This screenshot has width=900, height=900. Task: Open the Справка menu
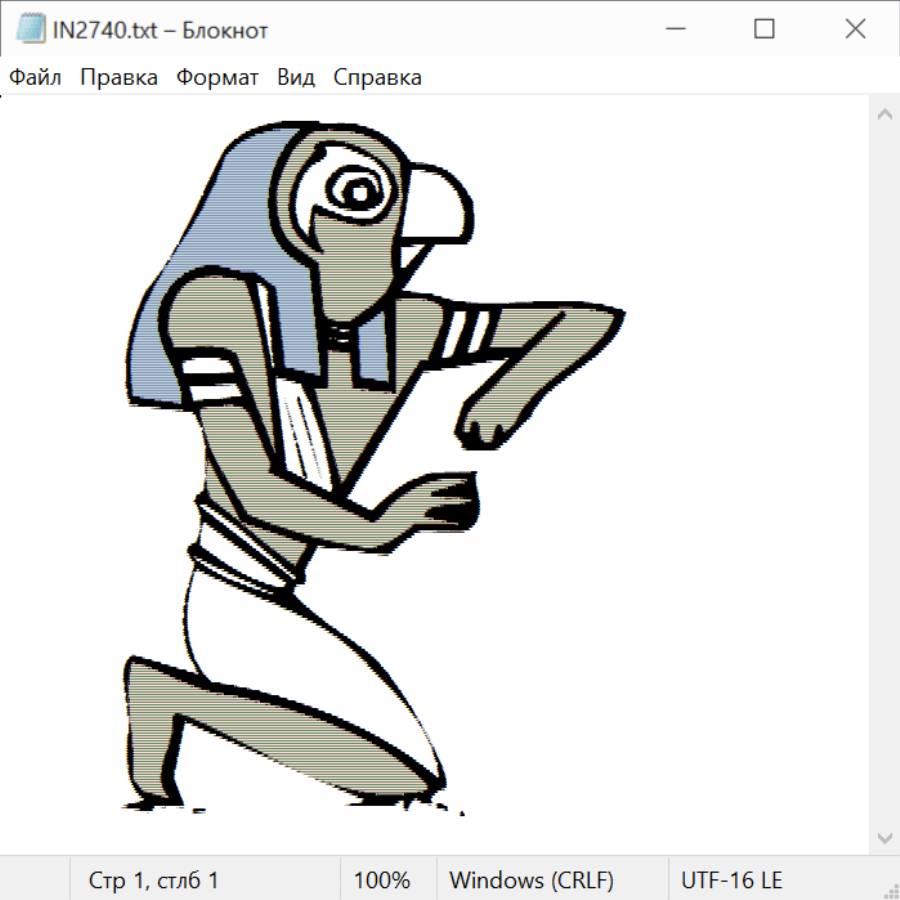377,78
